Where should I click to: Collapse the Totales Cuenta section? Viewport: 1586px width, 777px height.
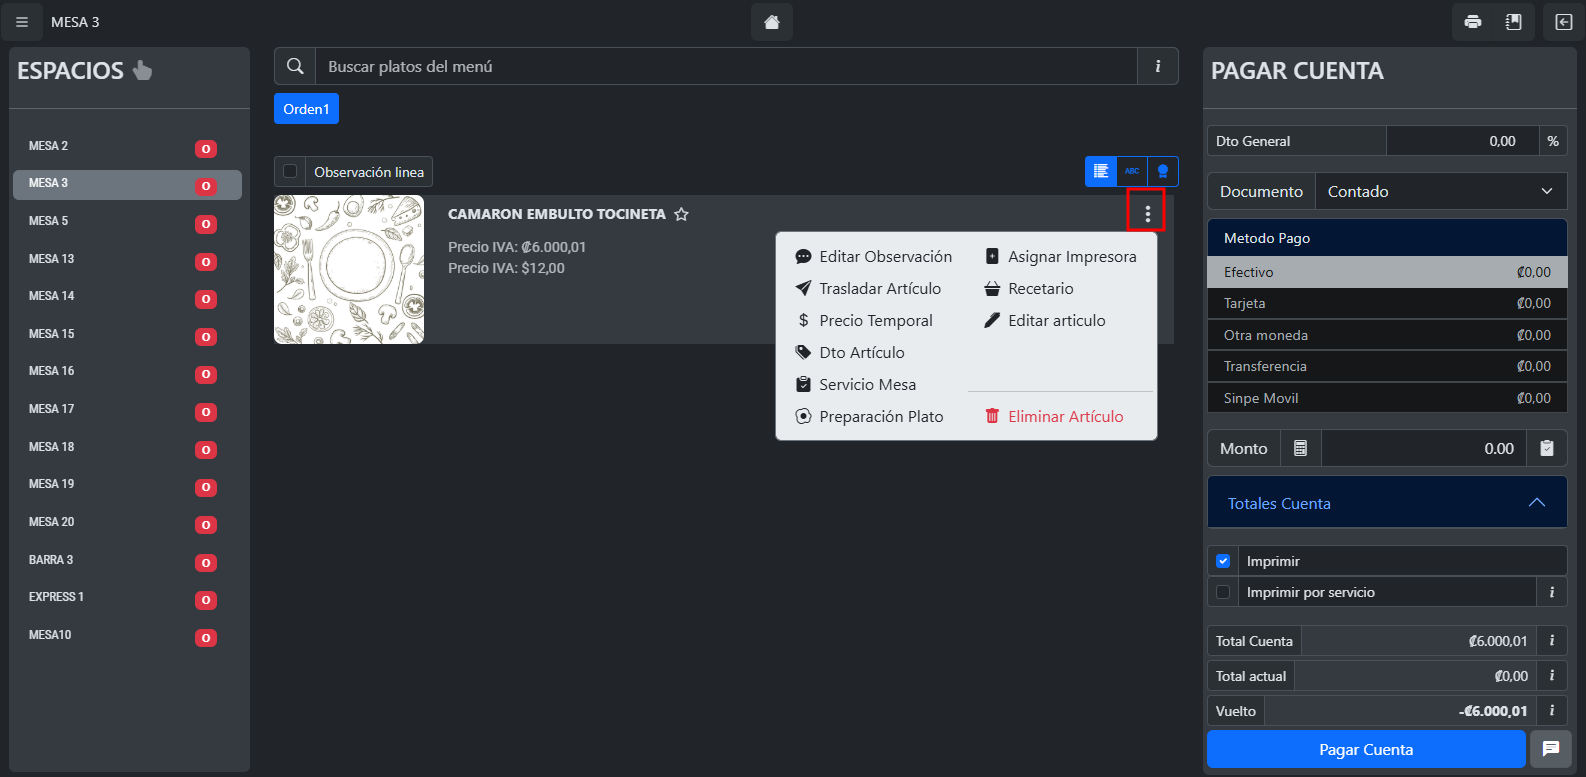pyautogui.click(x=1536, y=503)
